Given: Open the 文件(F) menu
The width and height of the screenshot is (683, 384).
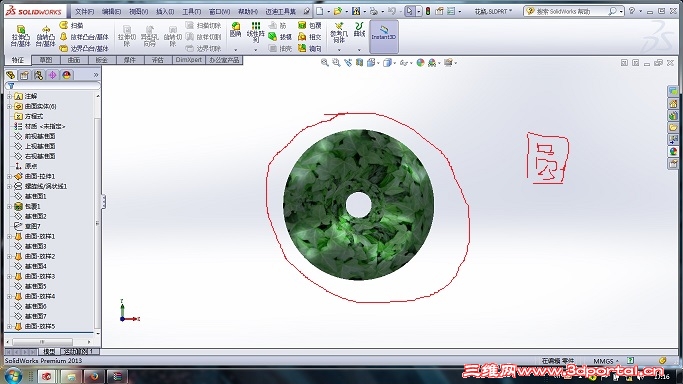Looking at the screenshot, I should (x=85, y=11).
